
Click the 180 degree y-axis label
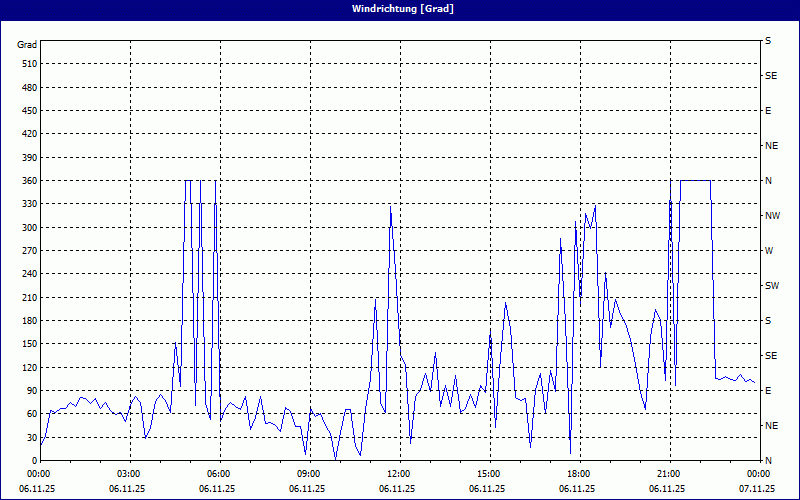coord(28,321)
